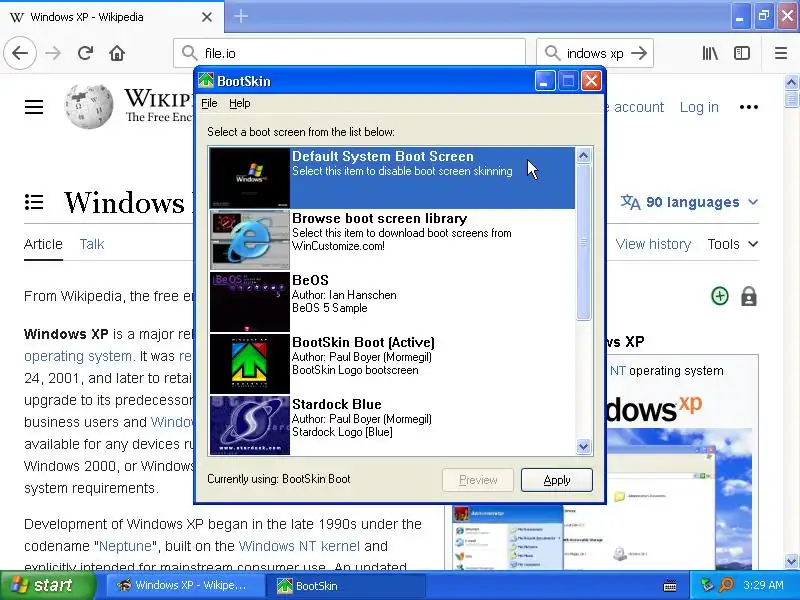The width and height of the screenshot is (800, 600).
Task: Switch to Wikipedia Talk tab
Action: click(x=92, y=244)
